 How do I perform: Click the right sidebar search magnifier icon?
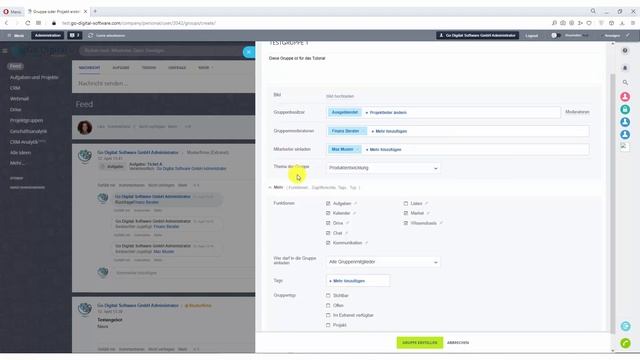click(x=625, y=82)
